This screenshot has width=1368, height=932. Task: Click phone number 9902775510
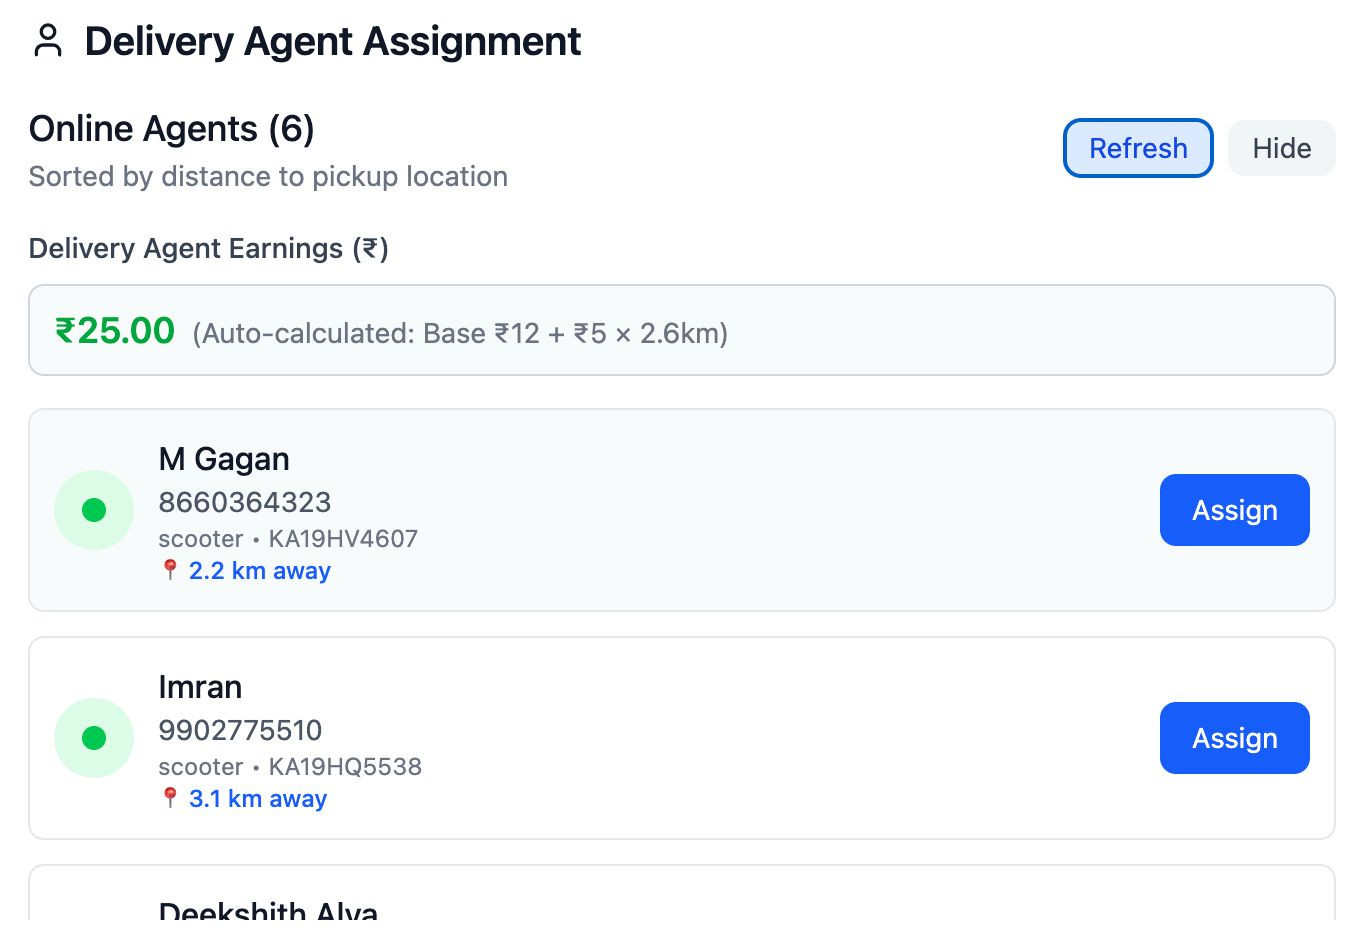241,730
